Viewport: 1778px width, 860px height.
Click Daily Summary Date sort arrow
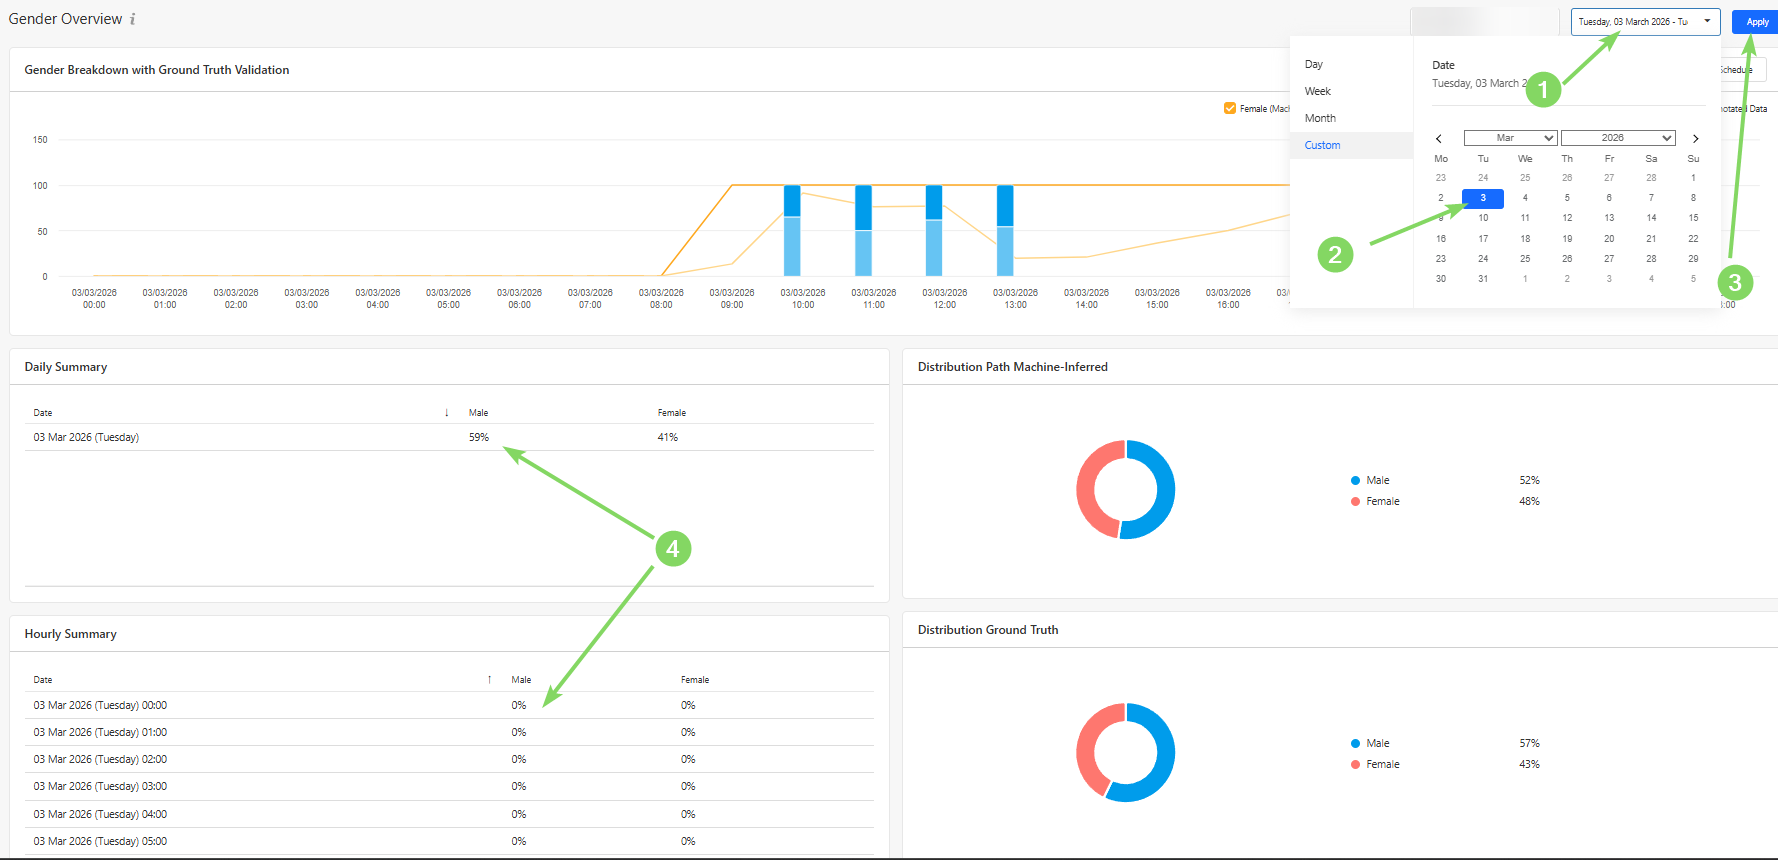pos(446,413)
